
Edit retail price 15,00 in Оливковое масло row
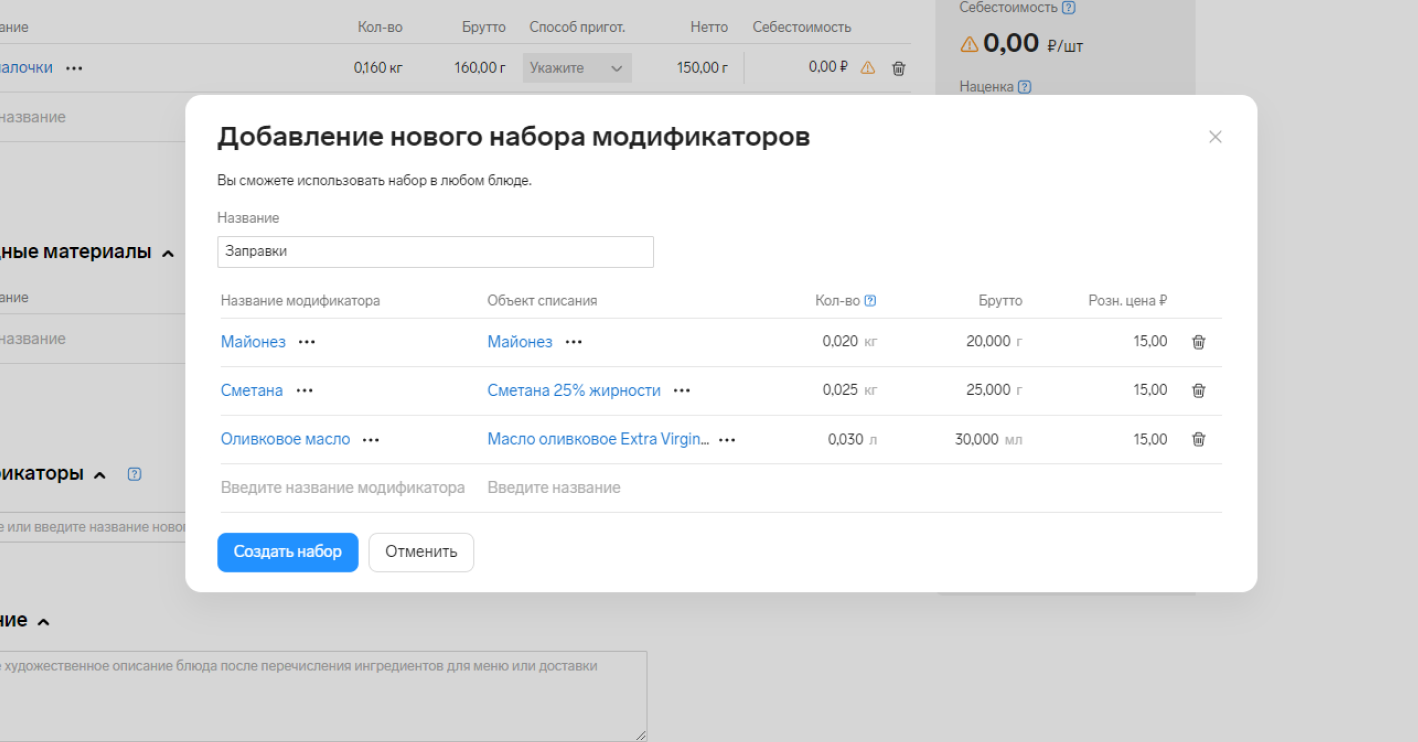click(1150, 439)
